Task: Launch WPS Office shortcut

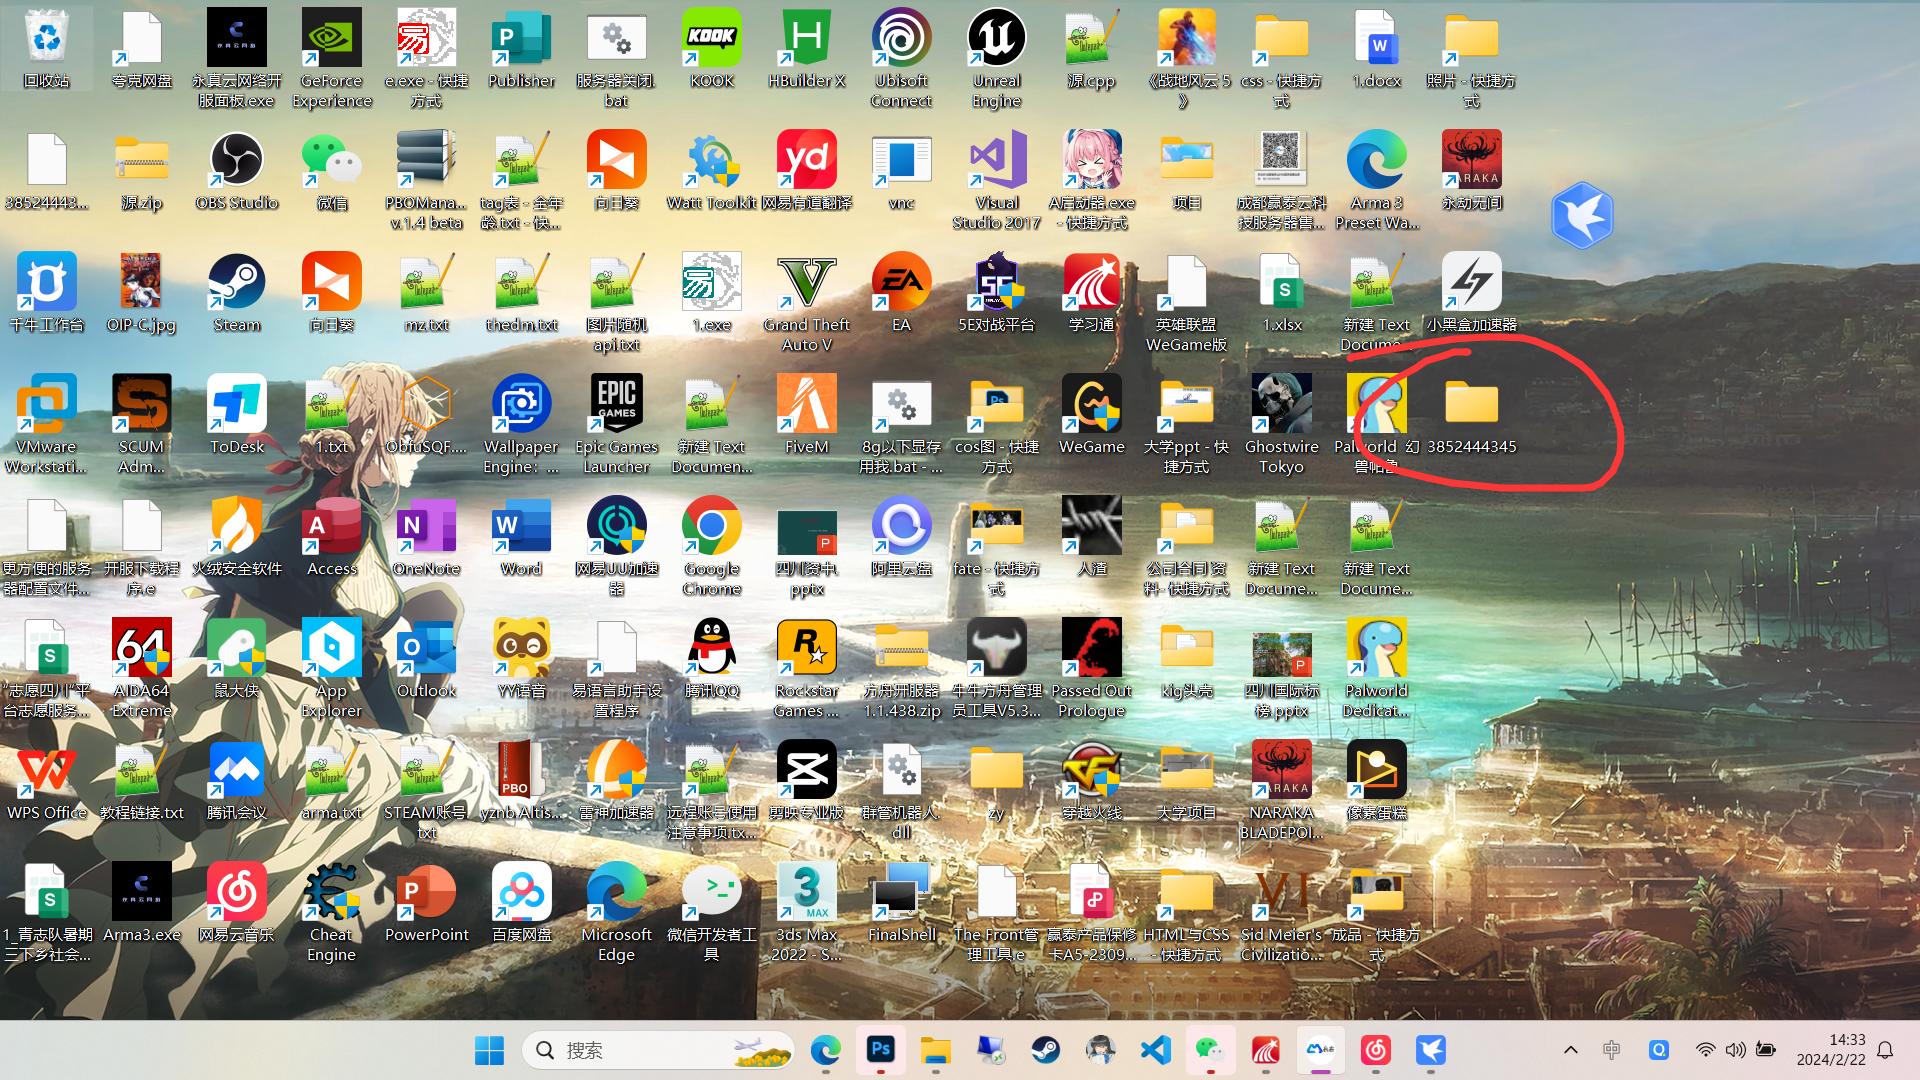Action: (47, 782)
